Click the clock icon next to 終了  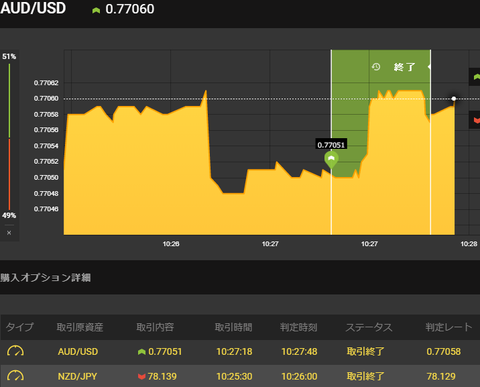[376, 67]
